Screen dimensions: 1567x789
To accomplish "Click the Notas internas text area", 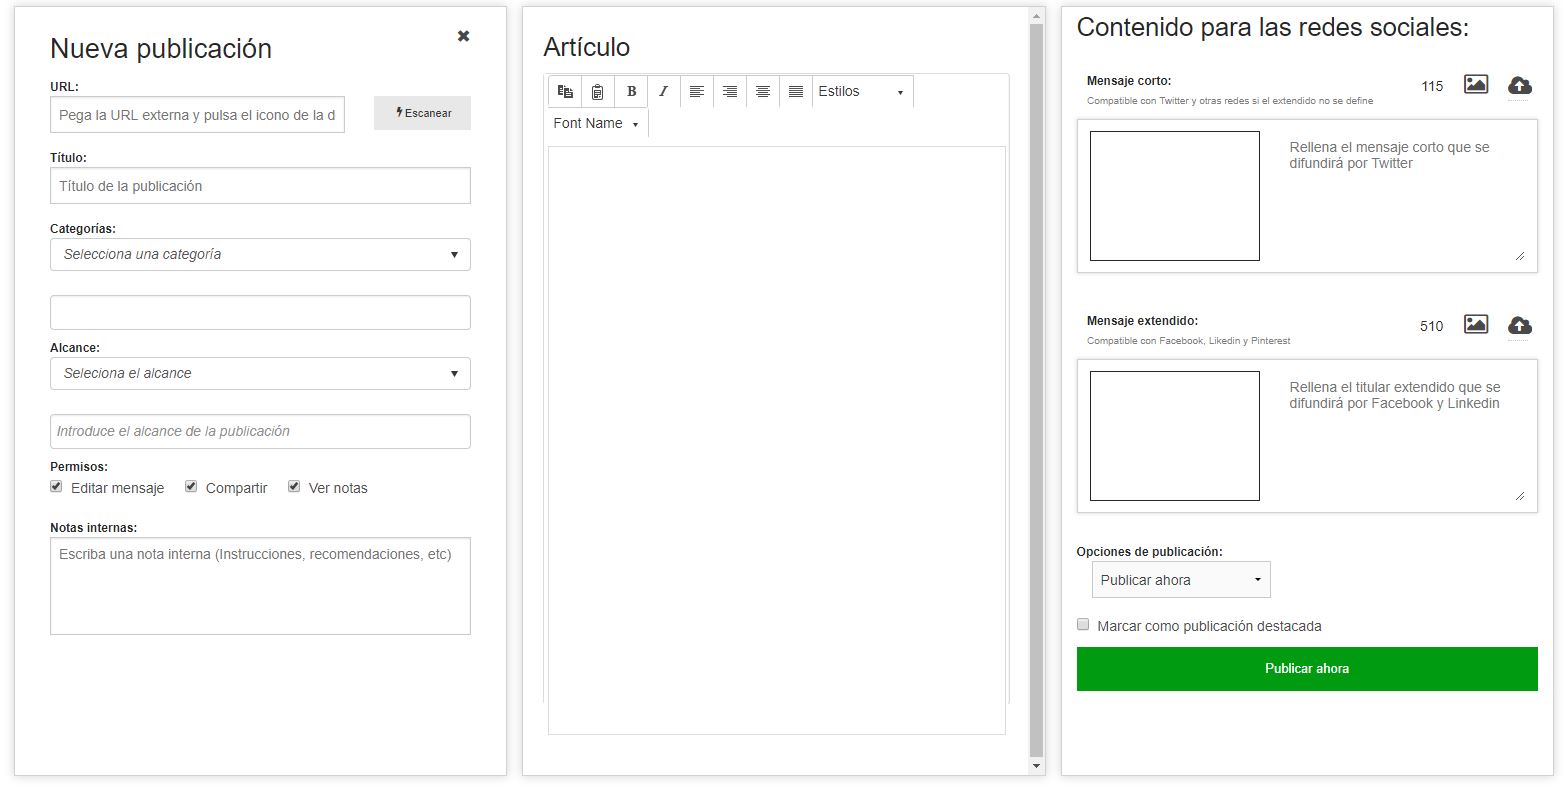I will (260, 586).
